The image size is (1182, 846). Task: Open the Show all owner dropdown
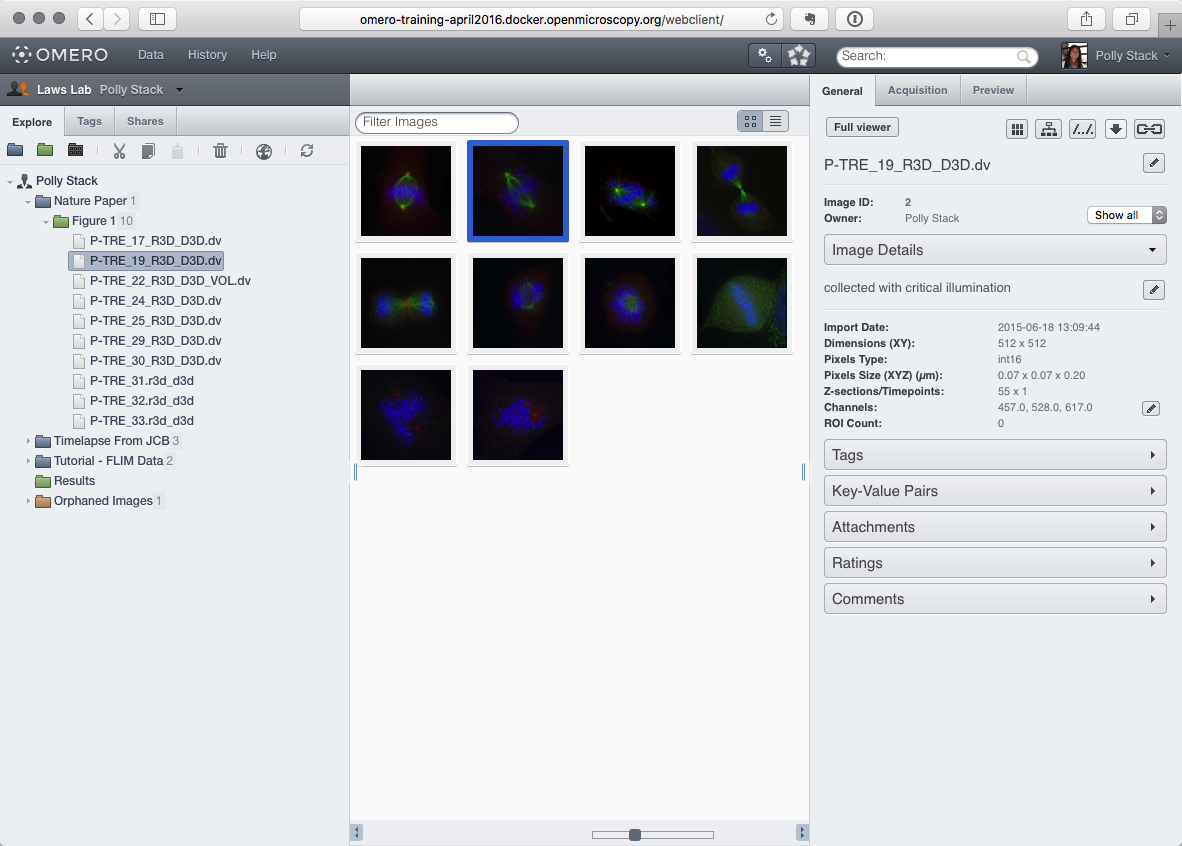click(1126, 214)
